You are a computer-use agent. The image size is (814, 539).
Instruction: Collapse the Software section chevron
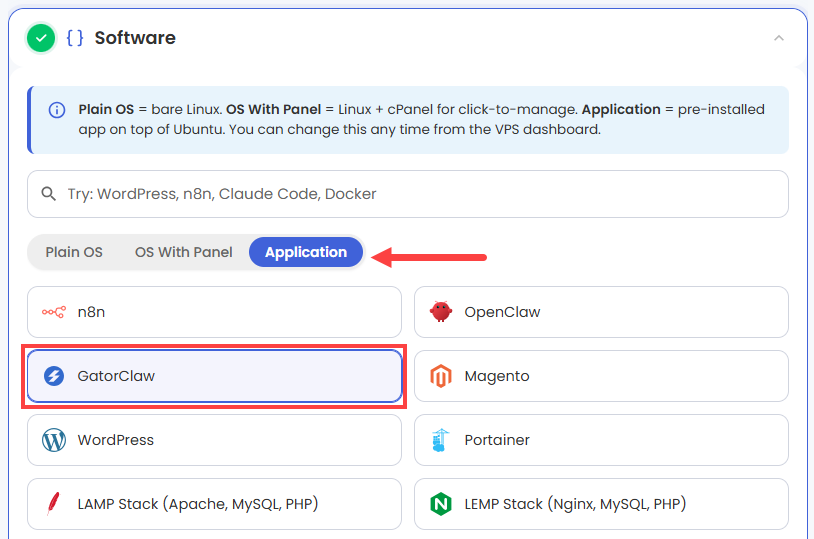coord(778,38)
